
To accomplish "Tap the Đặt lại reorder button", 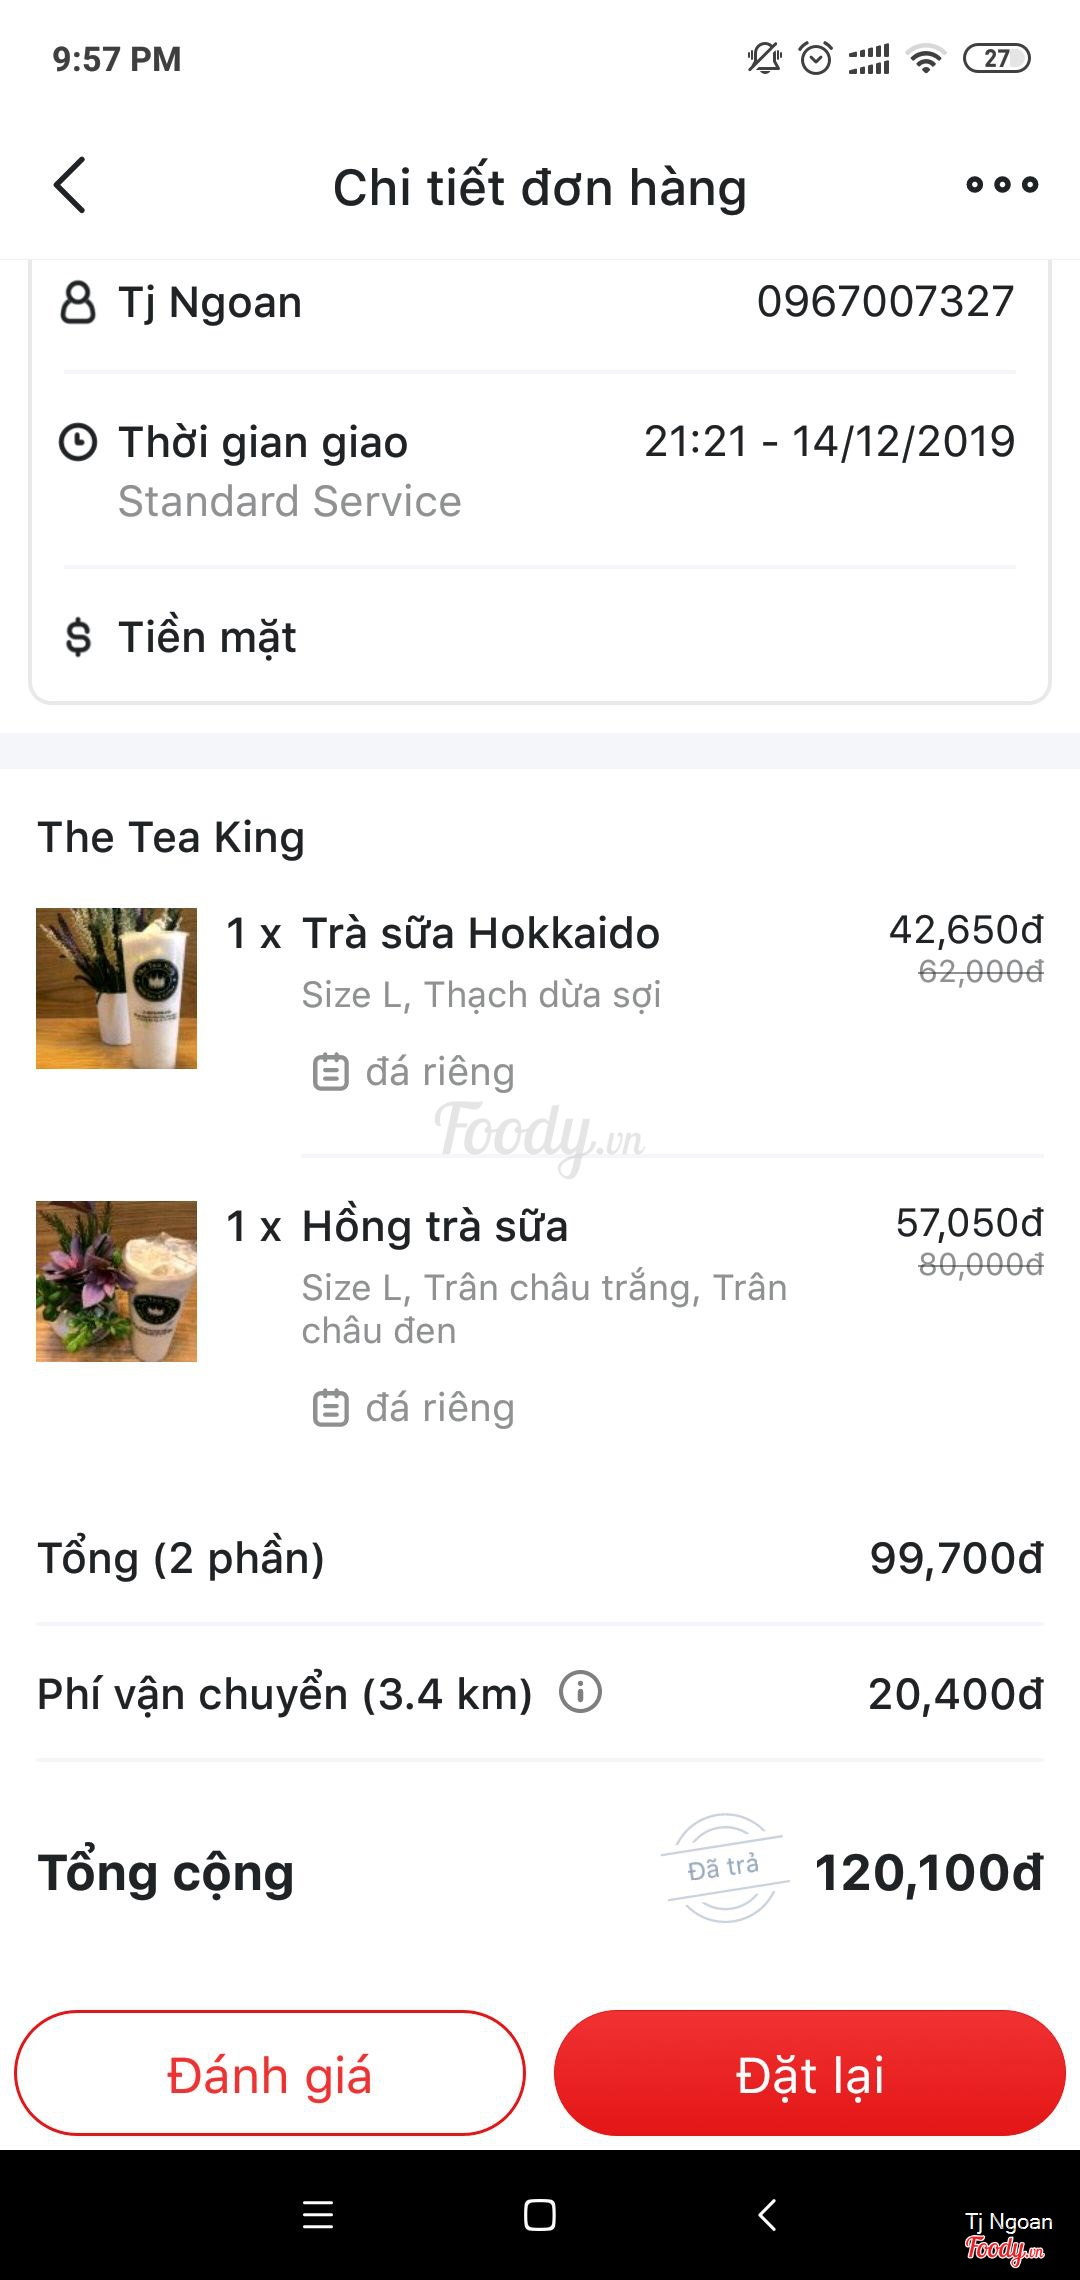I will coord(810,2074).
